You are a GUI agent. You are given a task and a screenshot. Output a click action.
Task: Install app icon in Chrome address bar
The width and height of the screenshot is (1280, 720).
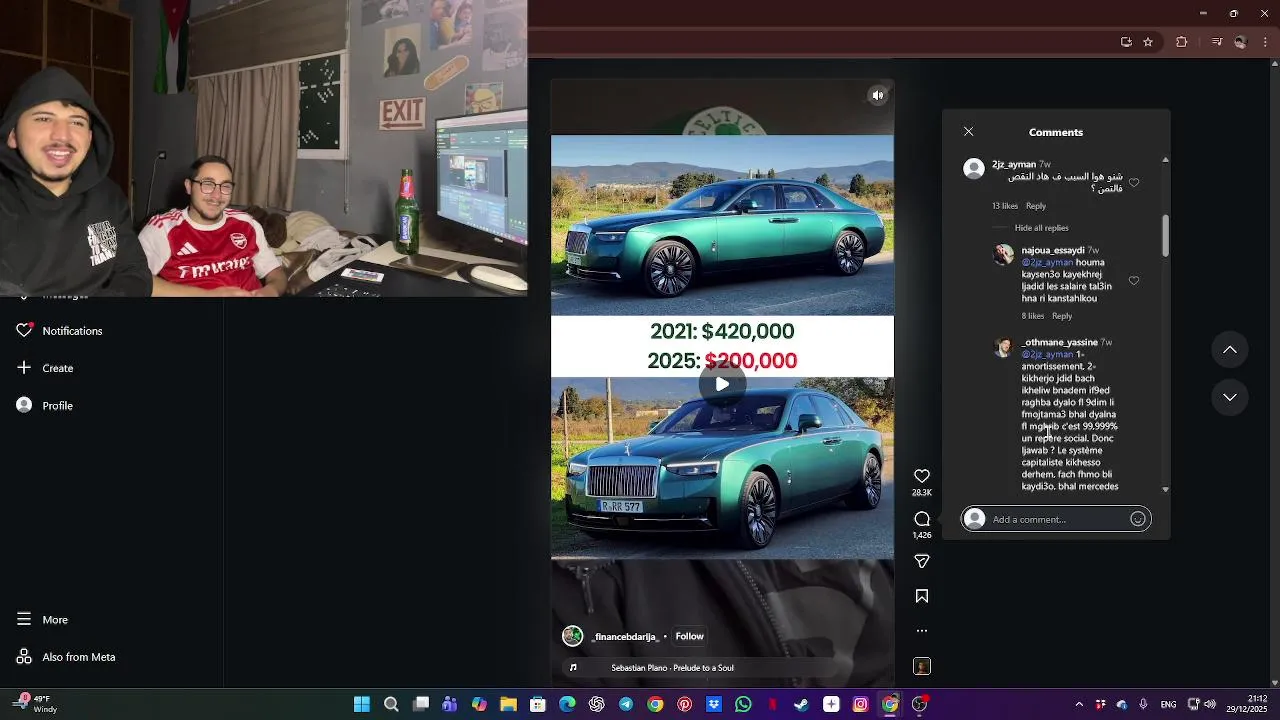[x=1126, y=42]
